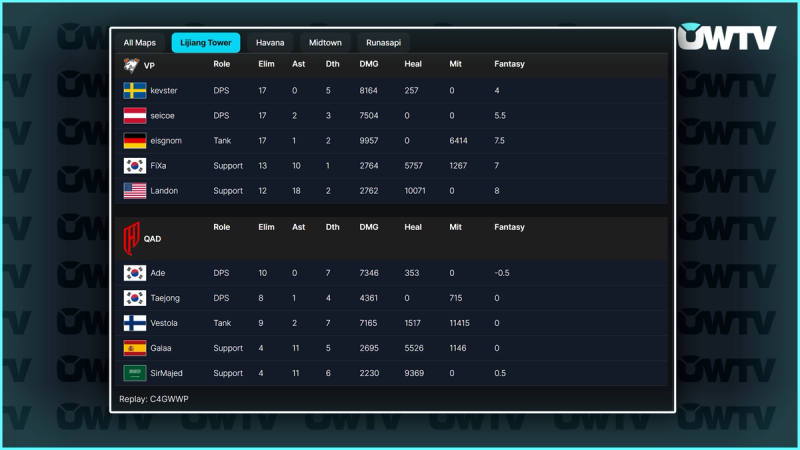The height and width of the screenshot is (450, 800).
Task: Click the Korean flag beside Taejong
Action: point(135,298)
